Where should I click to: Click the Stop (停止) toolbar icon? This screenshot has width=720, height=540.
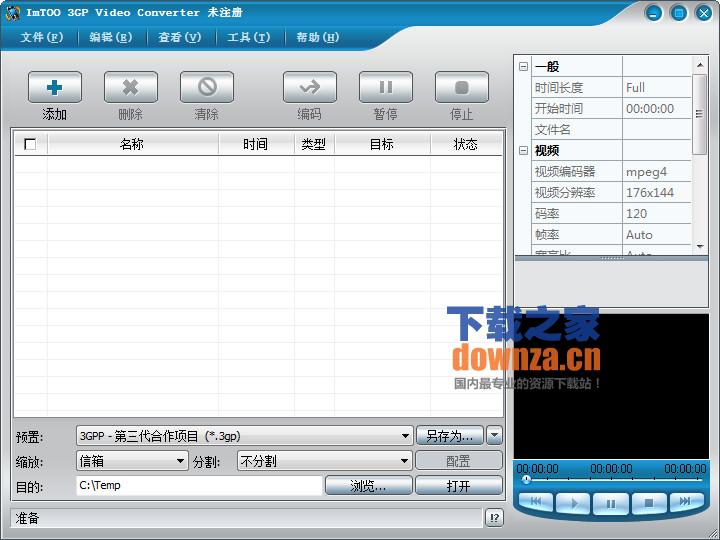(461, 87)
